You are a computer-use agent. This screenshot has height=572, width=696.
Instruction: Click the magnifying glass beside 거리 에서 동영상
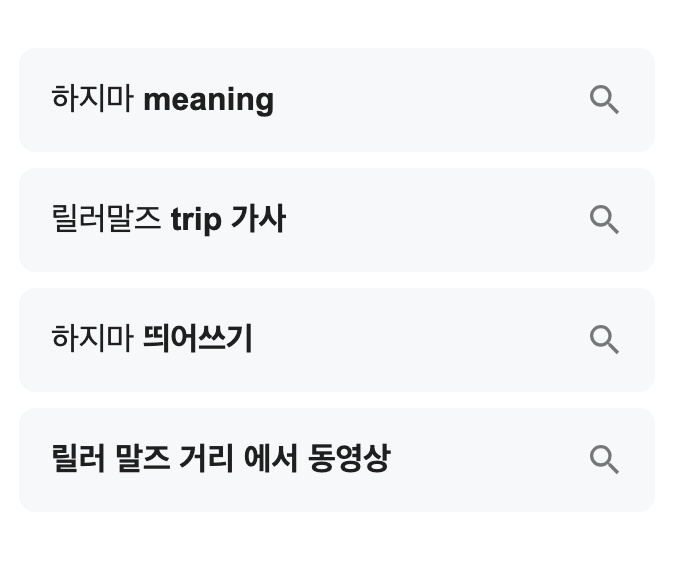(604, 460)
